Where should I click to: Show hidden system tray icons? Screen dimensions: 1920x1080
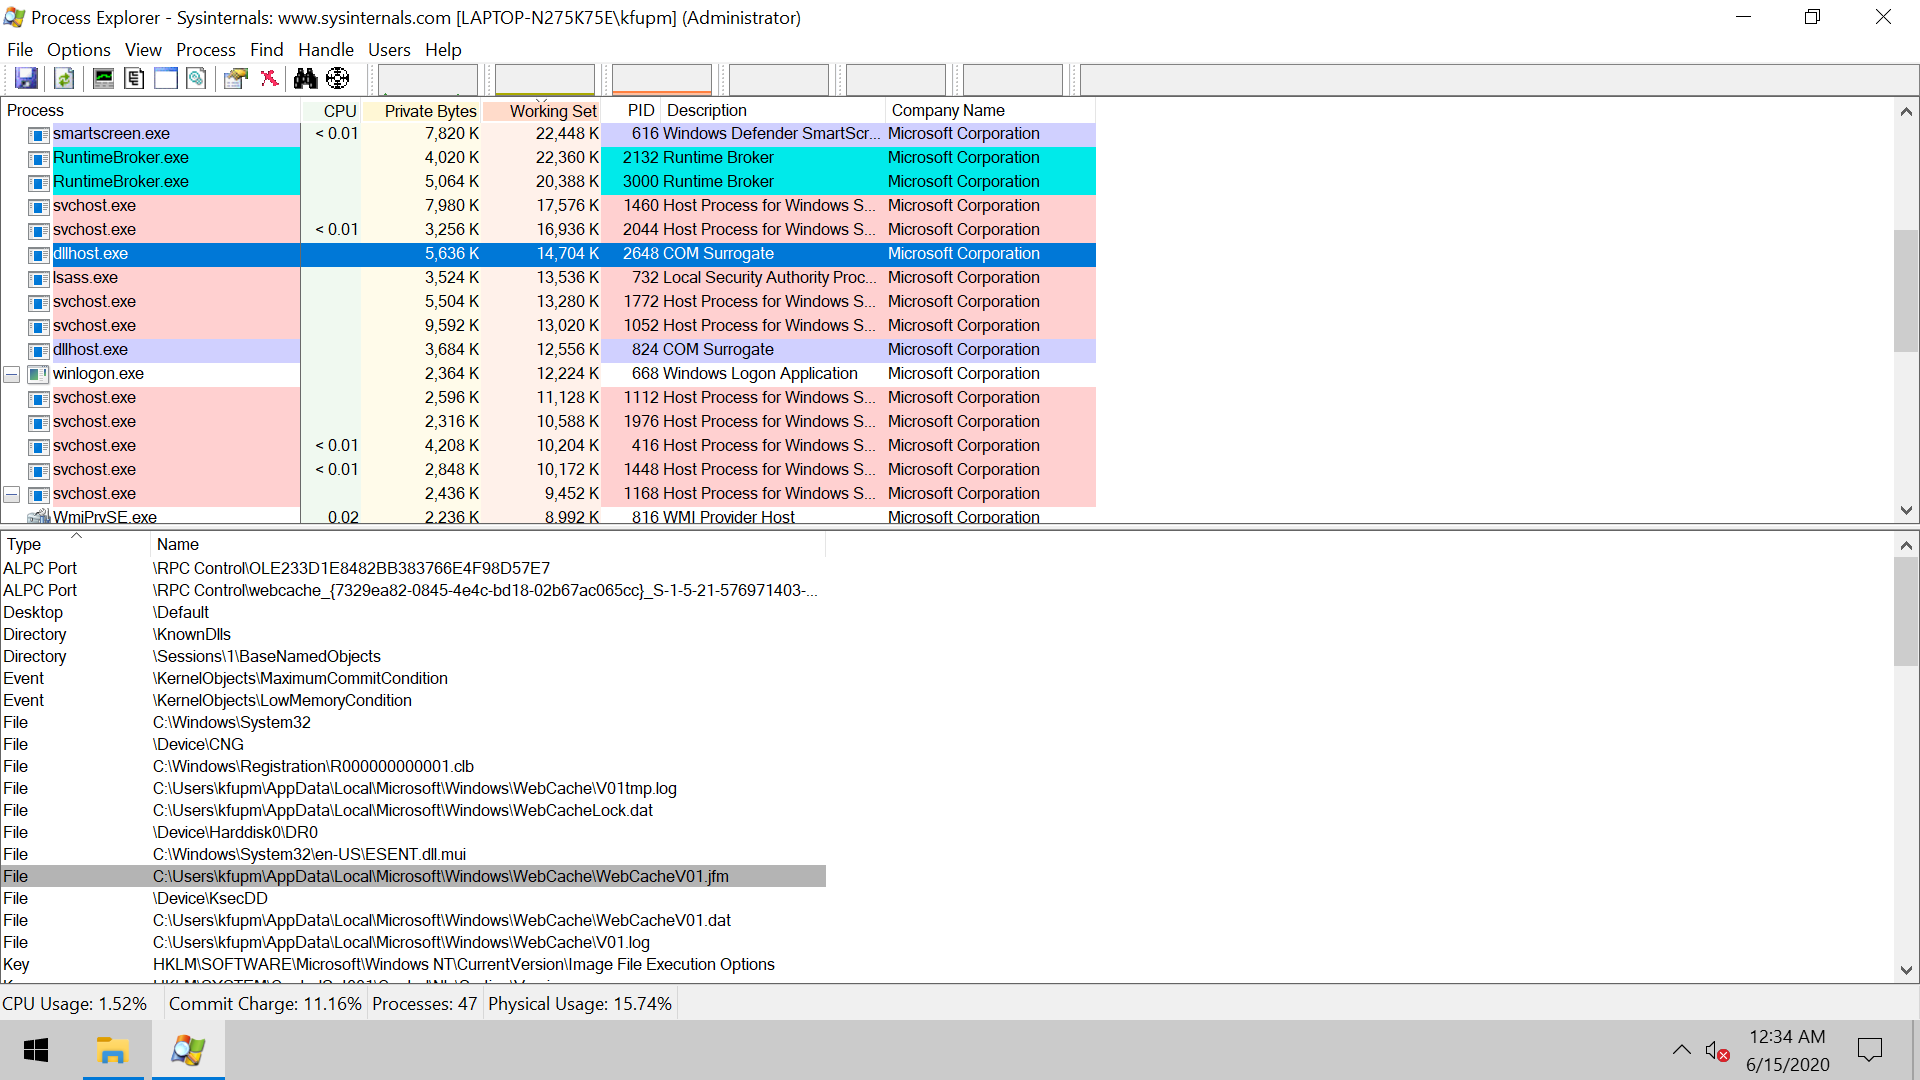point(1682,1050)
